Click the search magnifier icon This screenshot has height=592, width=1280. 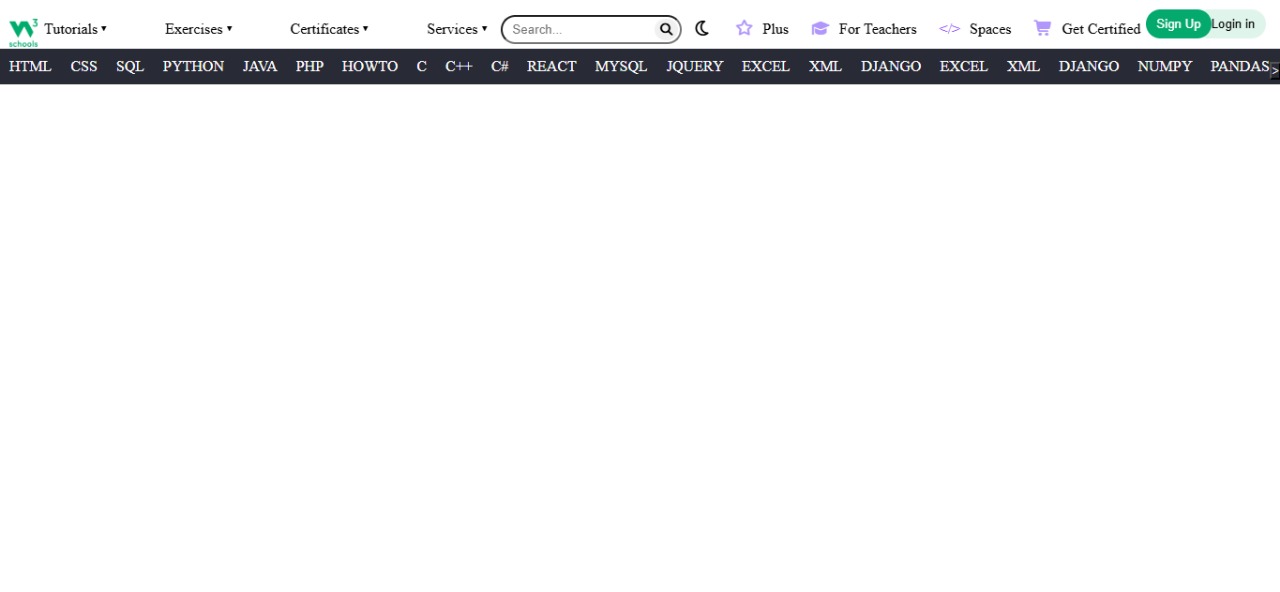666,29
